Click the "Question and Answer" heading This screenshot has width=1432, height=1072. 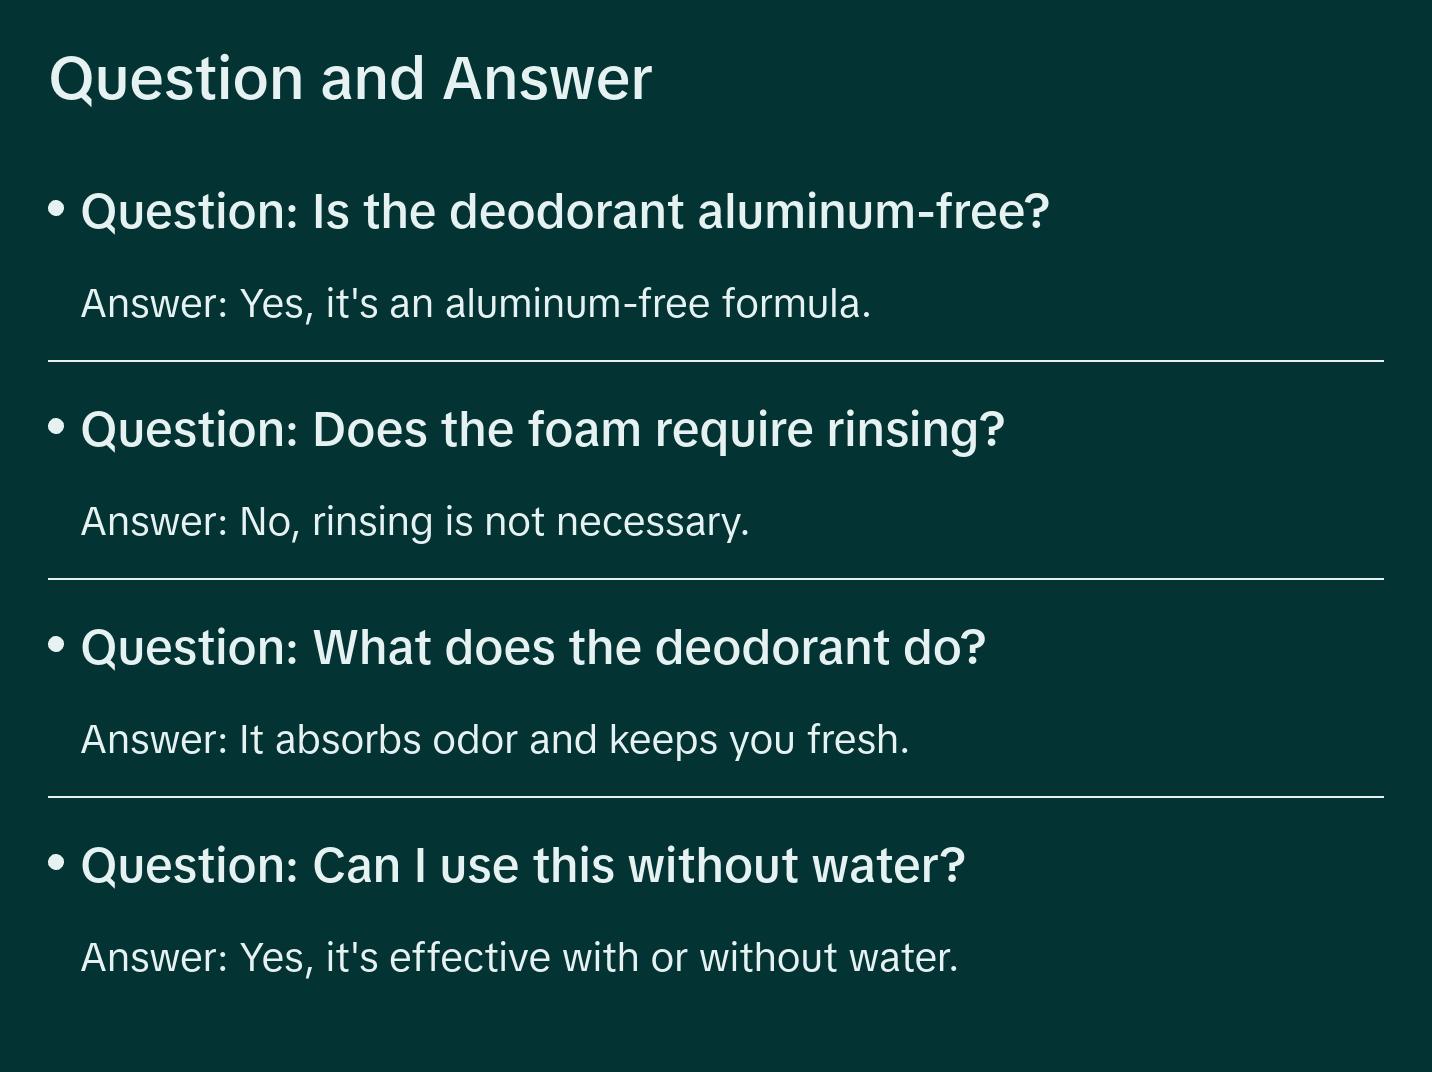350,78
